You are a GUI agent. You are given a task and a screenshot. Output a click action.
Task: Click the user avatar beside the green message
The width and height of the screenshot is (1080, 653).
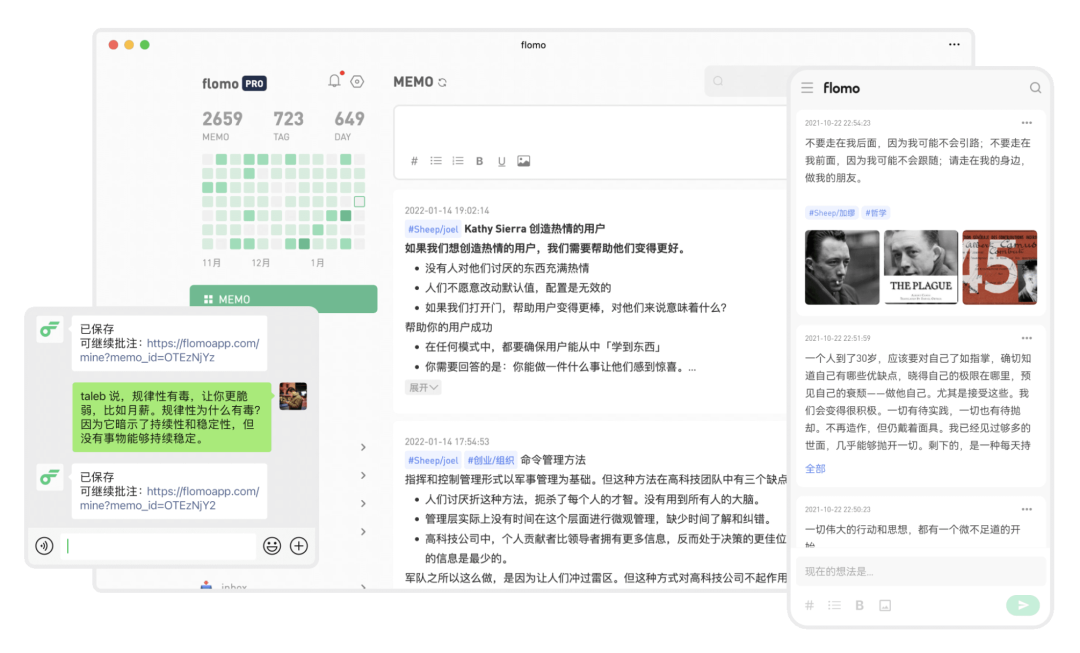(x=293, y=396)
